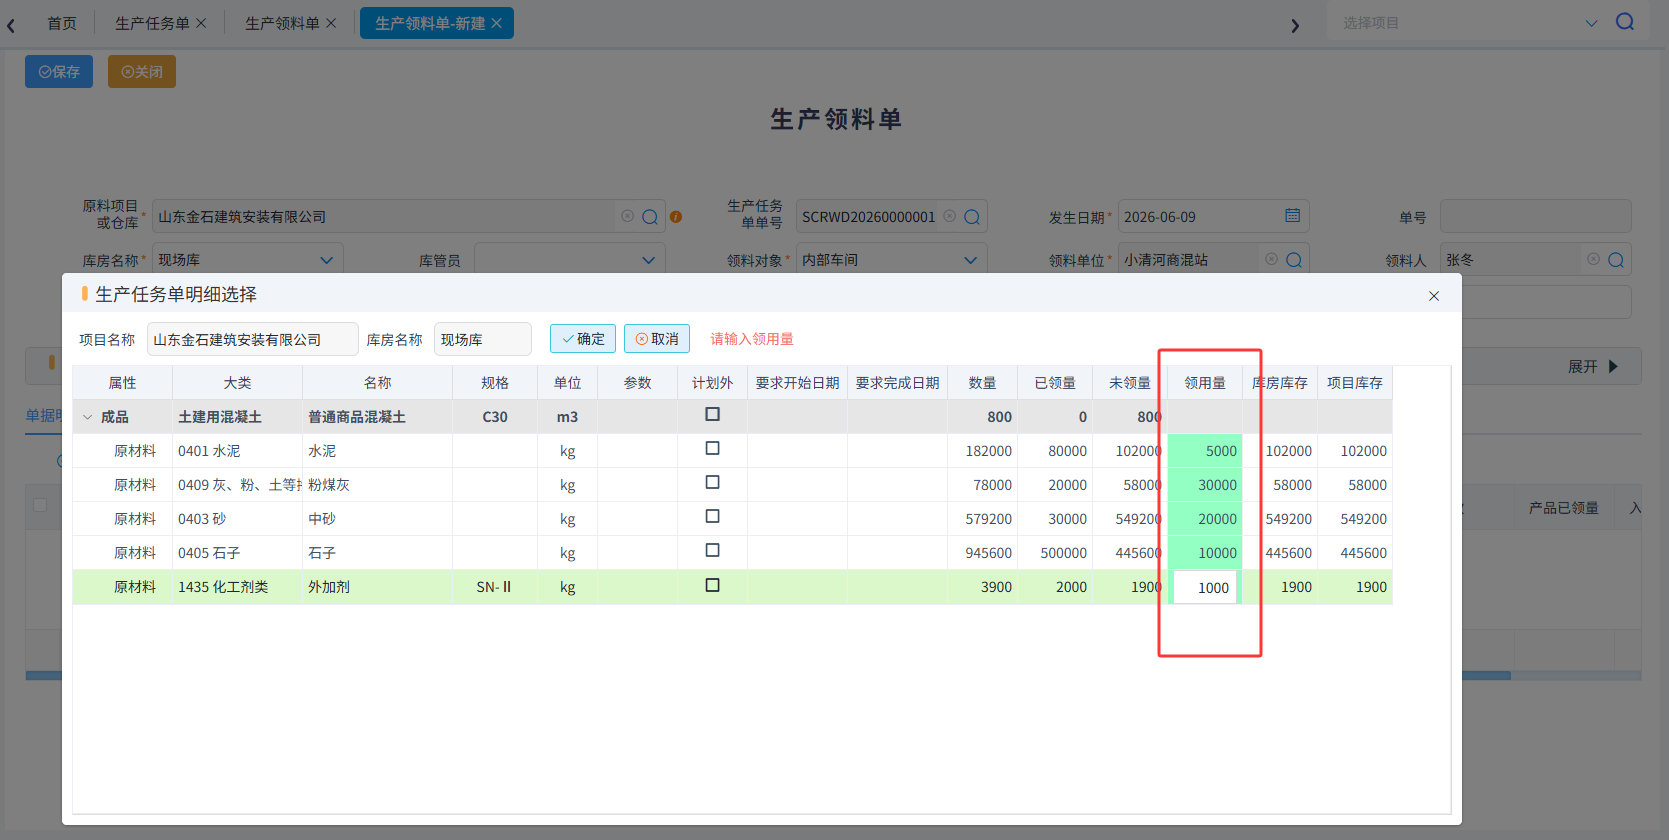Viewport: 1669px width, 840px height.
Task: Clear the 领料人 value
Action: point(1594,259)
